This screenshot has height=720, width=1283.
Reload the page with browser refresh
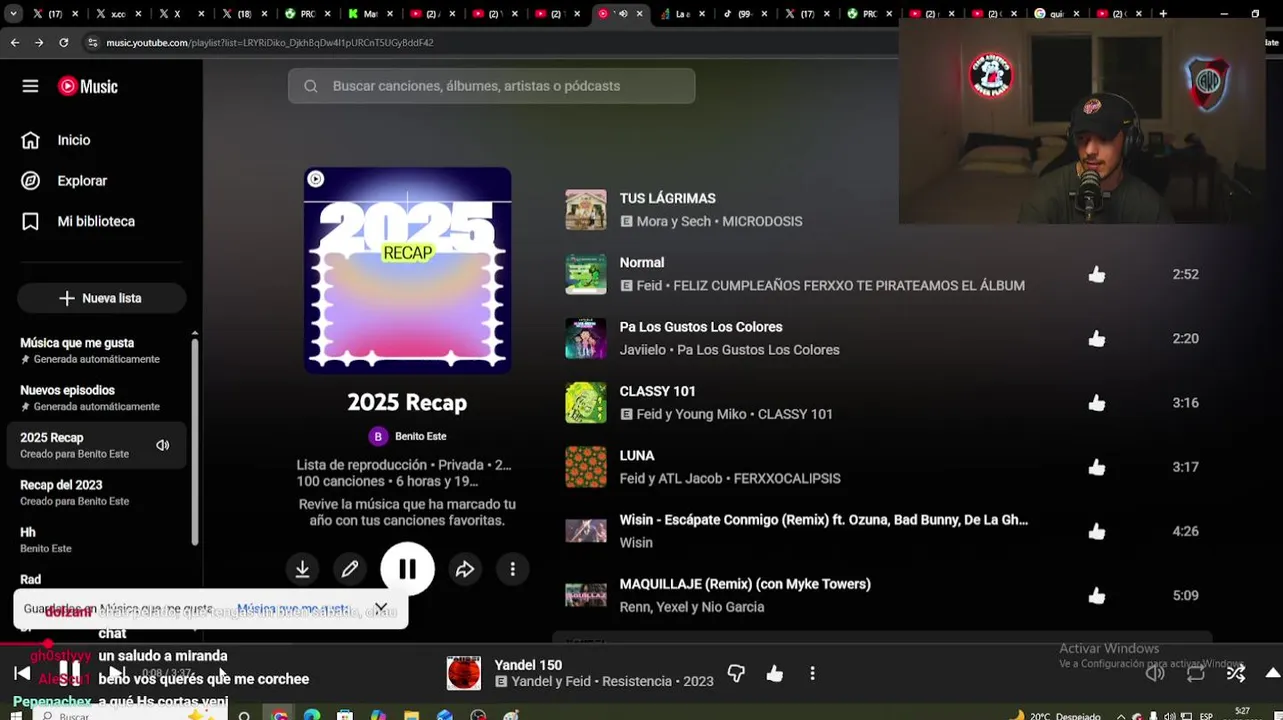pyautogui.click(x=64, y=43)
